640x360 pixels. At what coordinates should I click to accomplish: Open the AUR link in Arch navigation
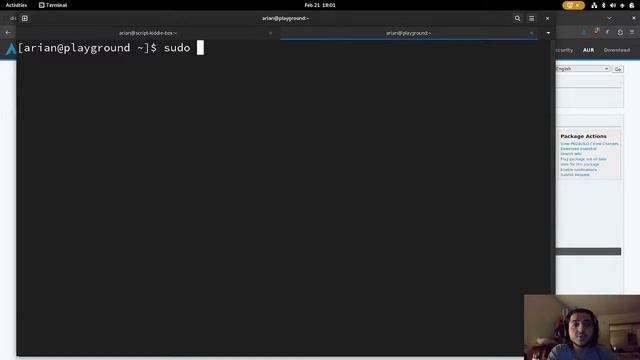(x=588, y=50)
